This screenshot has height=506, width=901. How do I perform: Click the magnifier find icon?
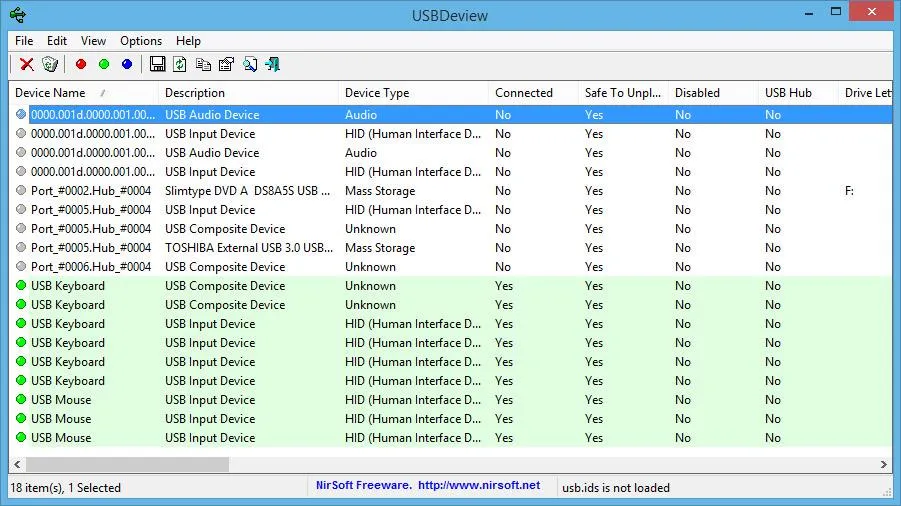pos(250,64)
